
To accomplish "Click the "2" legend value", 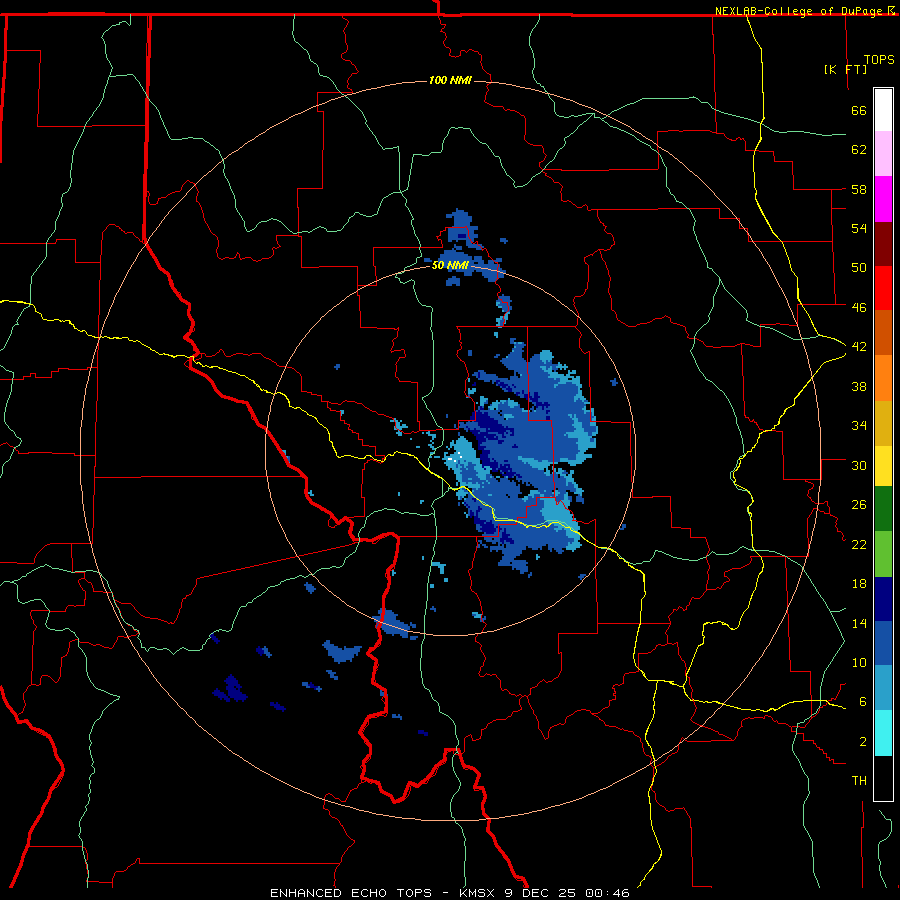I will (863, 742).
